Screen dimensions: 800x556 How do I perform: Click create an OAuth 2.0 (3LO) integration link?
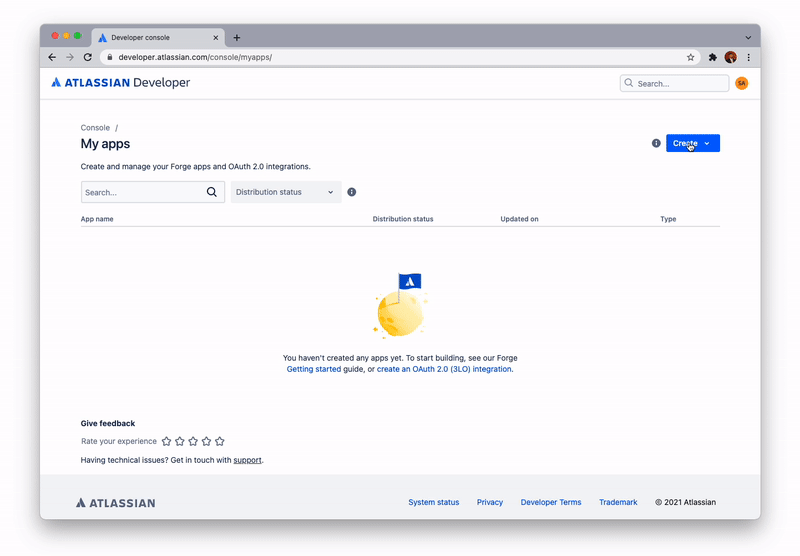(444, 369)
